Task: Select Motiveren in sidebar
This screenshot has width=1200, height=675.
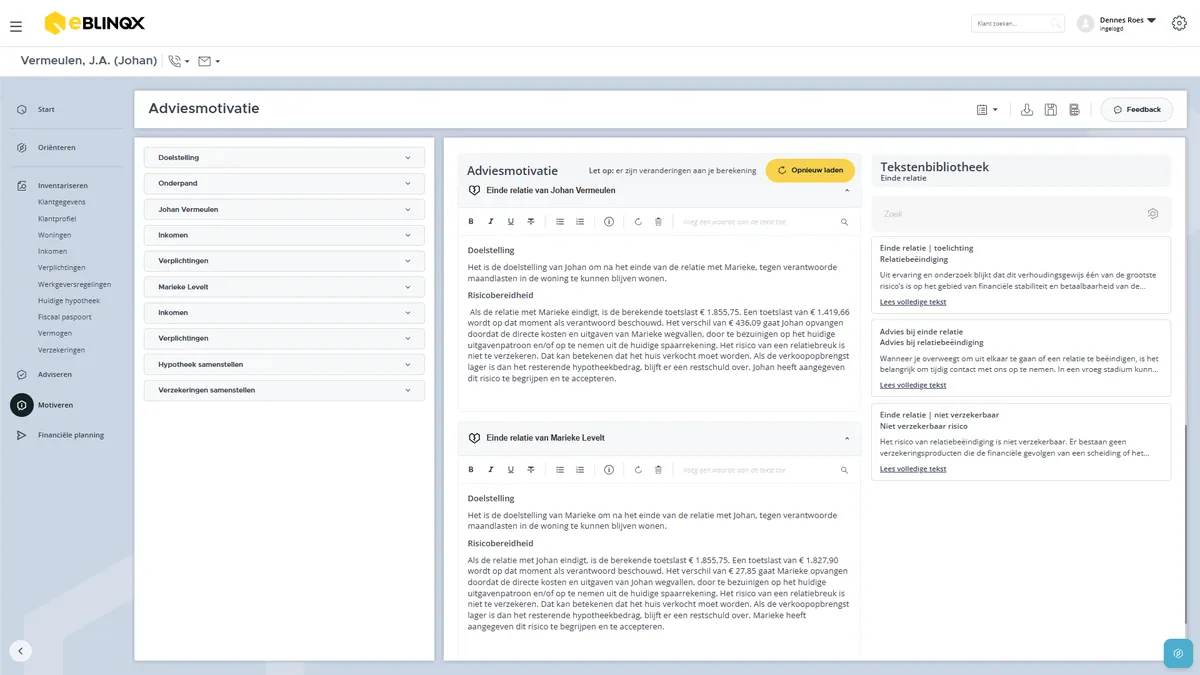Action: coord(55,405)
